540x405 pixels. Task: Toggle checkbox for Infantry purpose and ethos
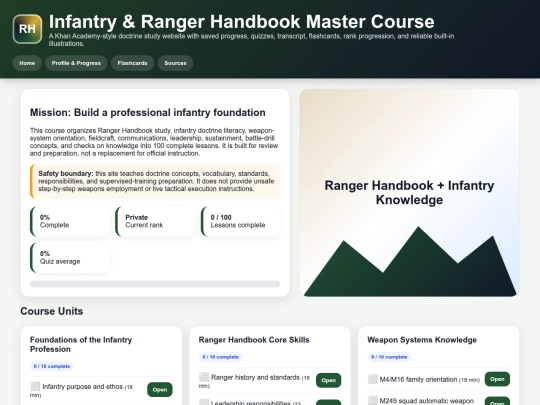pyautogui.click(x=35, y=386)
